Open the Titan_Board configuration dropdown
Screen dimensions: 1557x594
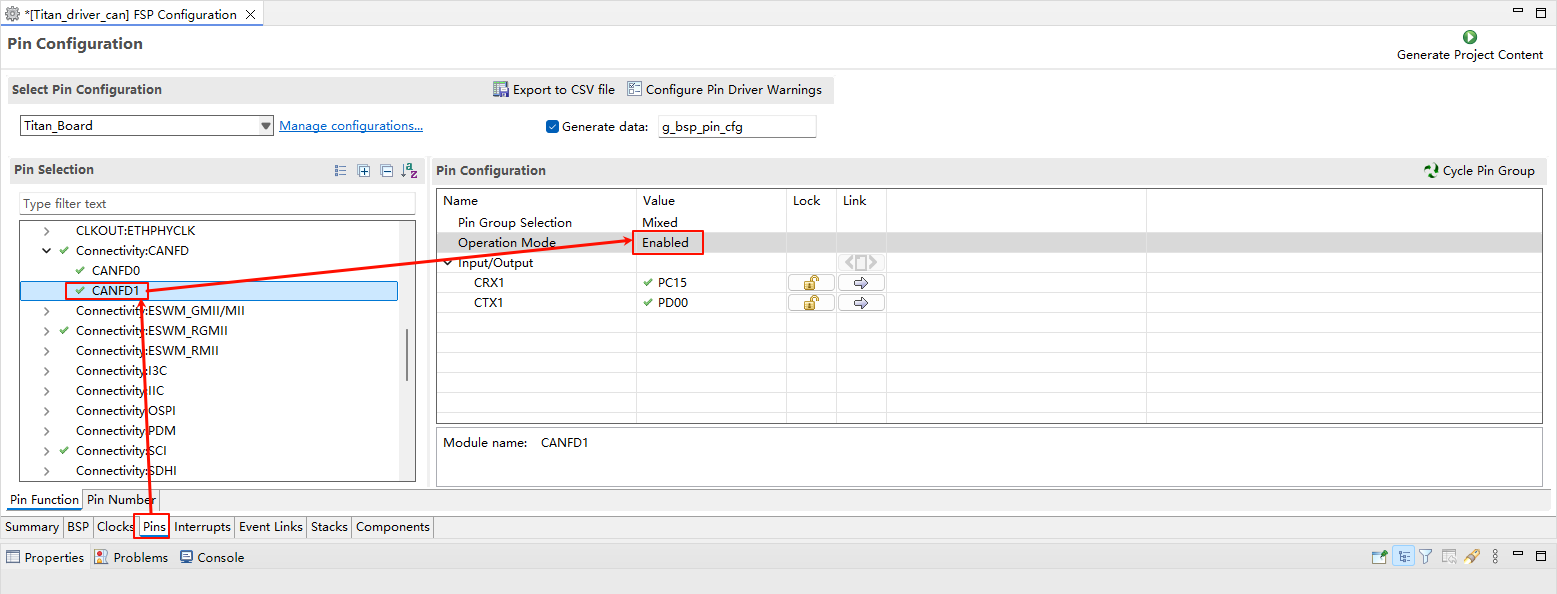pos(265,126)
